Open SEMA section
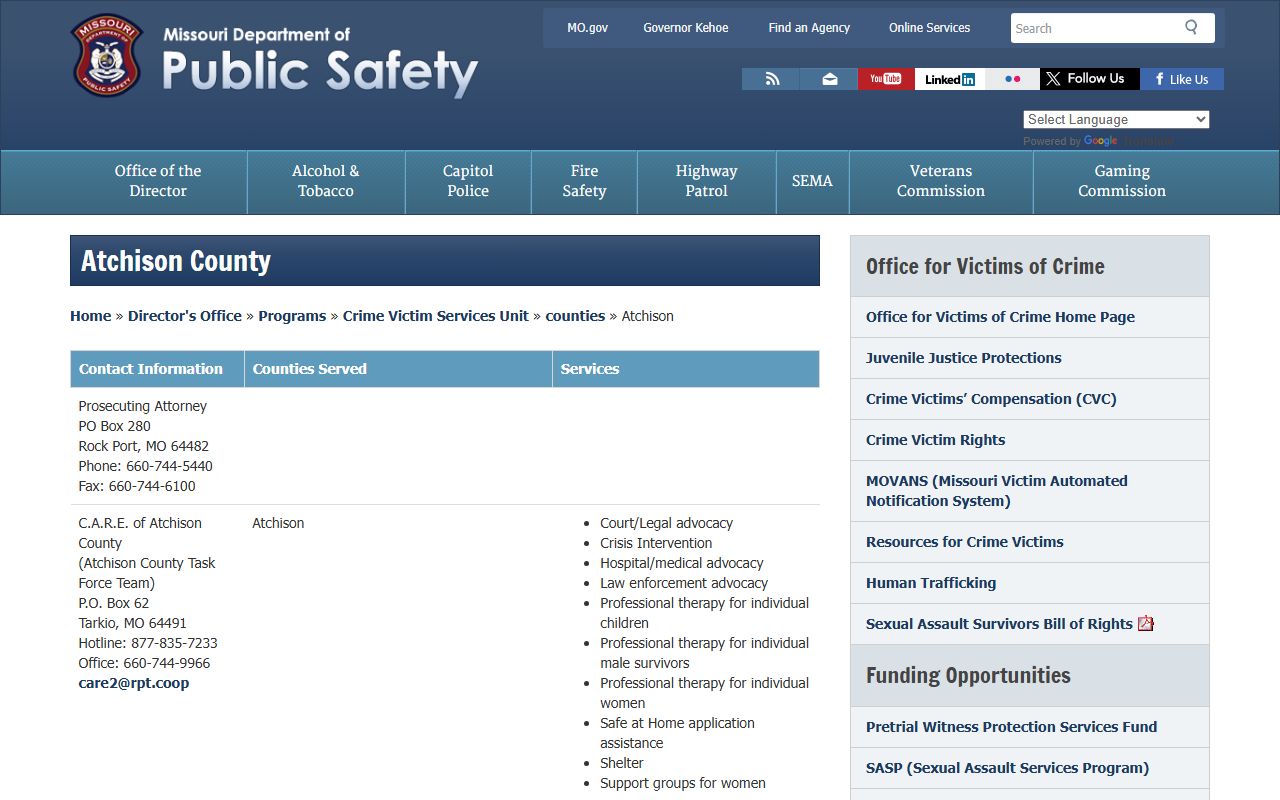 (812, 181)
